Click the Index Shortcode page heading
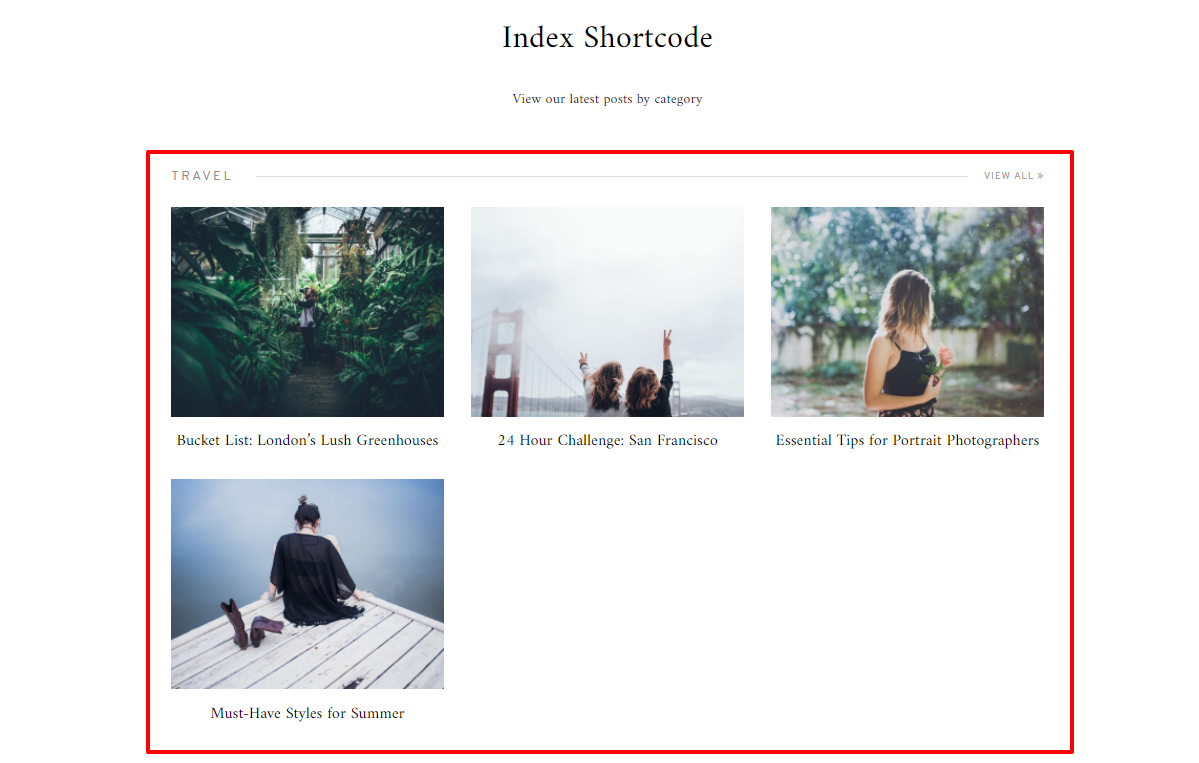Image resolution: width=1199 pixels, height=763 pixels. coord(607,37)
